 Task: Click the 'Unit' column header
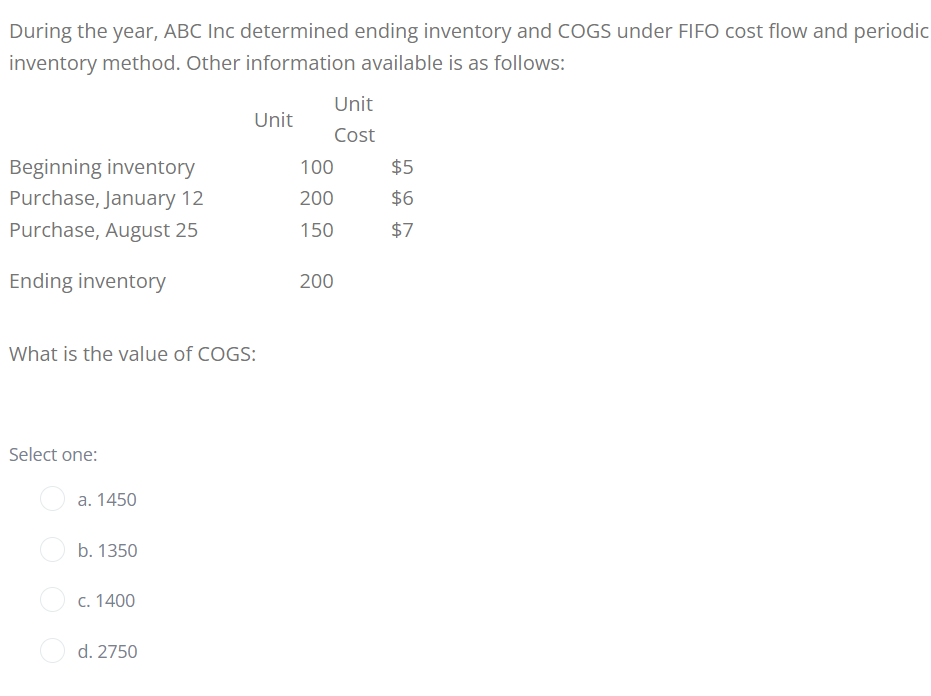coord(274,119)
